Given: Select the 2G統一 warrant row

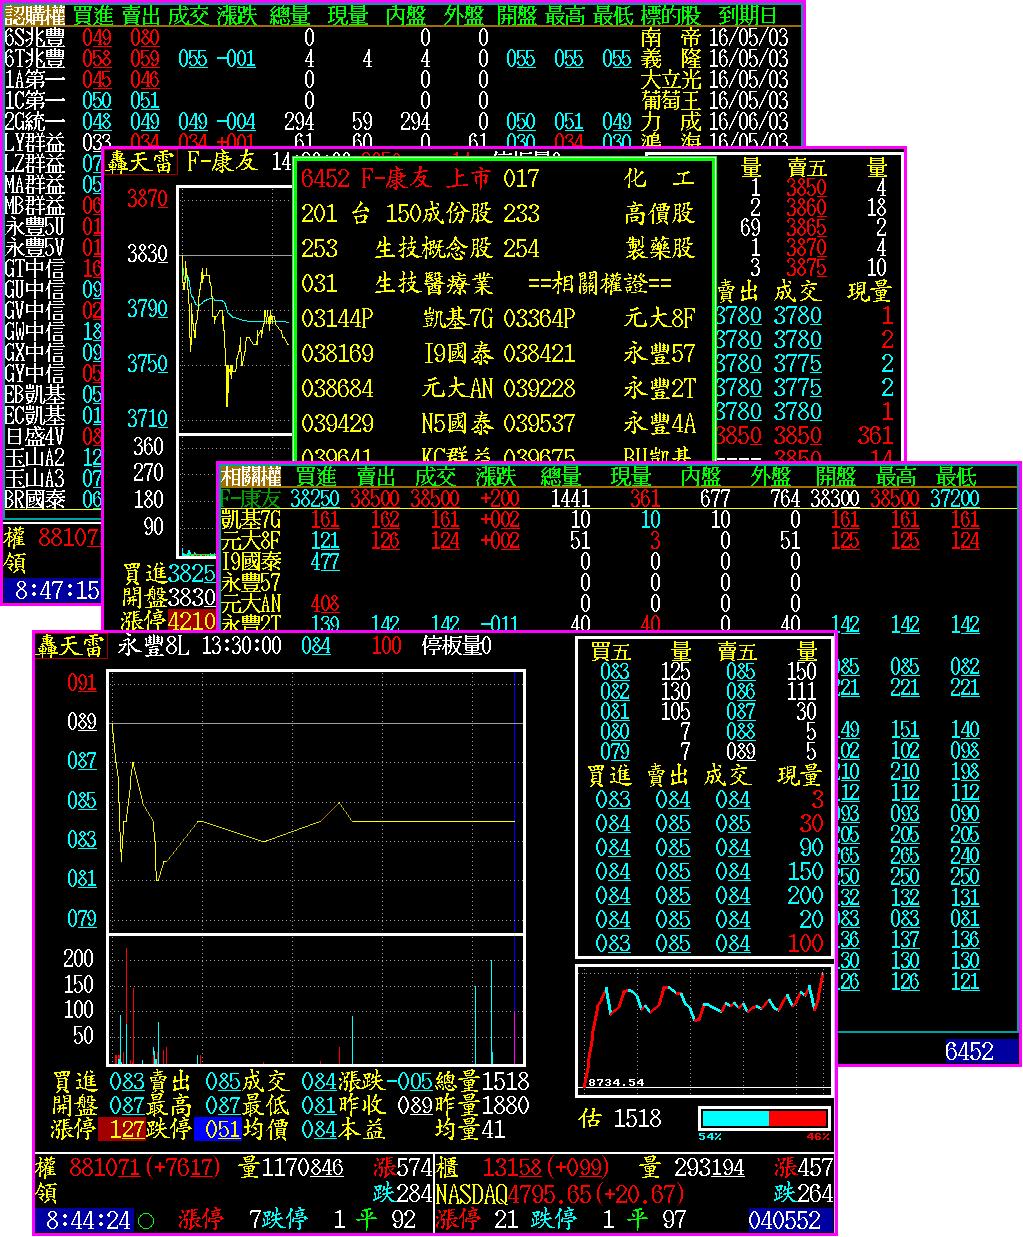Looking at the screenshot, I should click(x=35, y=122).
